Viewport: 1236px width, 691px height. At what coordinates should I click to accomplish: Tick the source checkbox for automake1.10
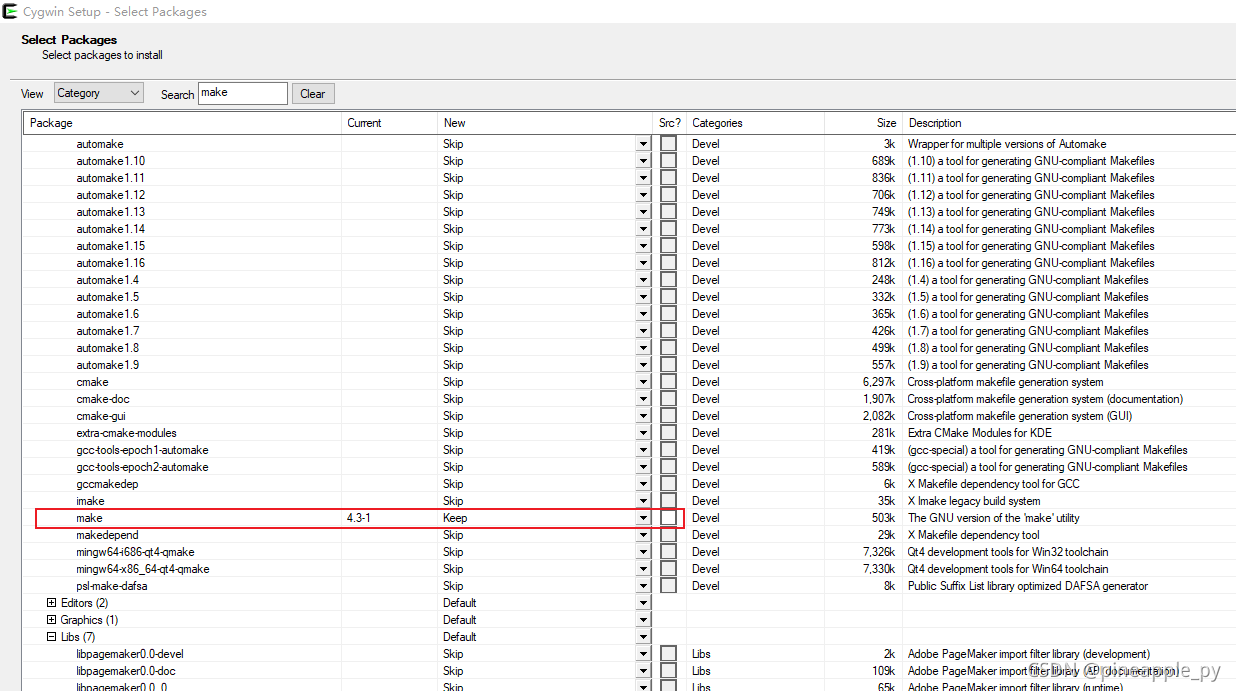[668, 161]
